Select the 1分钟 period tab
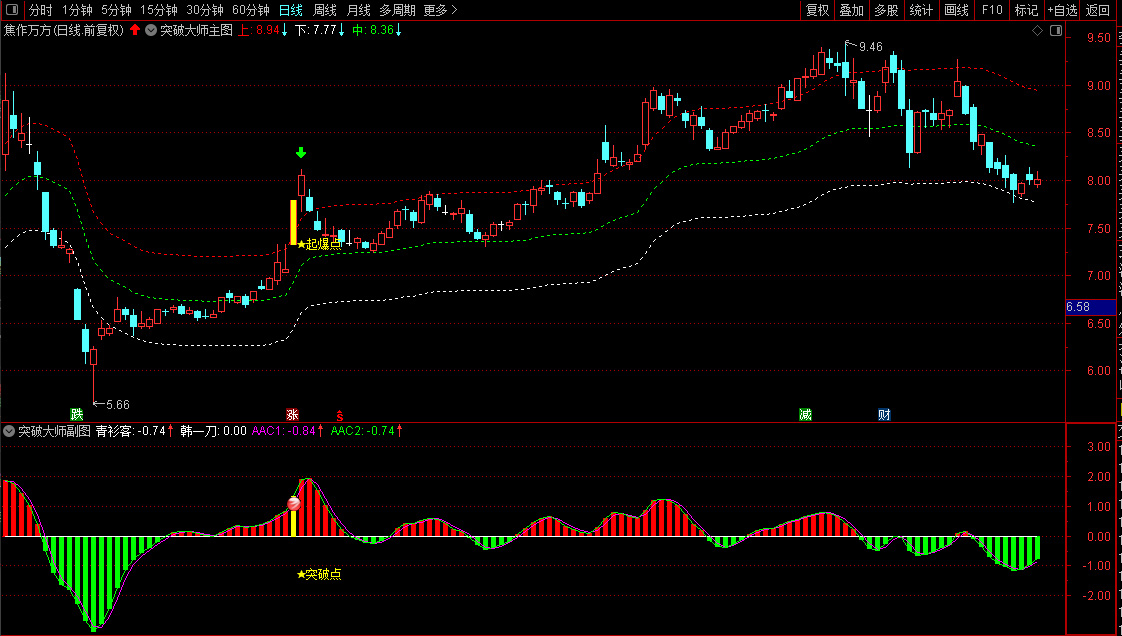1122x636 pixels. pos(77,10)
